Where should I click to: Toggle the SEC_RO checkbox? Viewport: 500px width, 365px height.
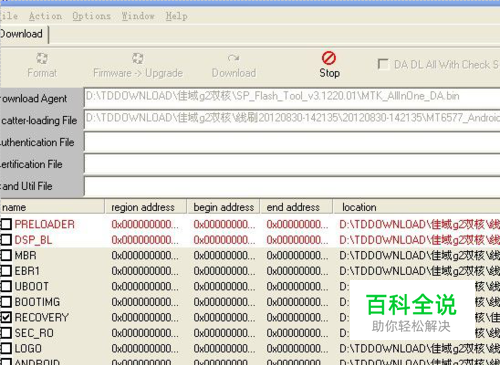pos(6,333)
